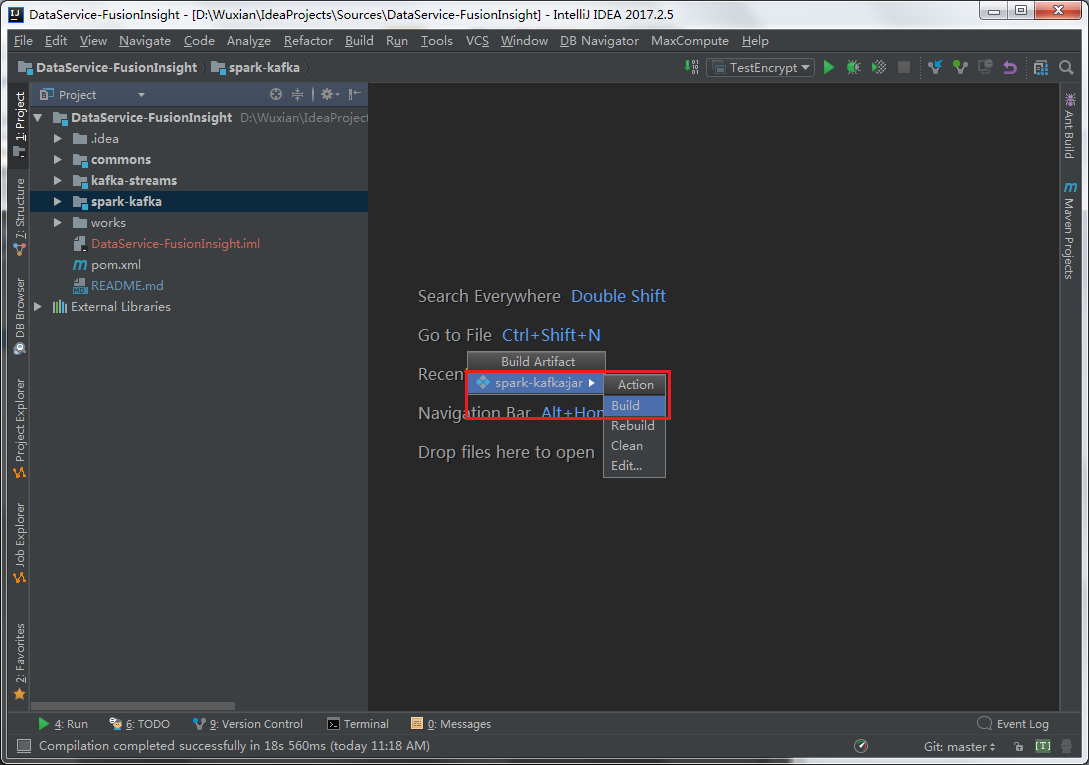This screenshot has width=1089, height=765.
Task: Click the purple Revert arrow icon
Action: pos(1010,67)
